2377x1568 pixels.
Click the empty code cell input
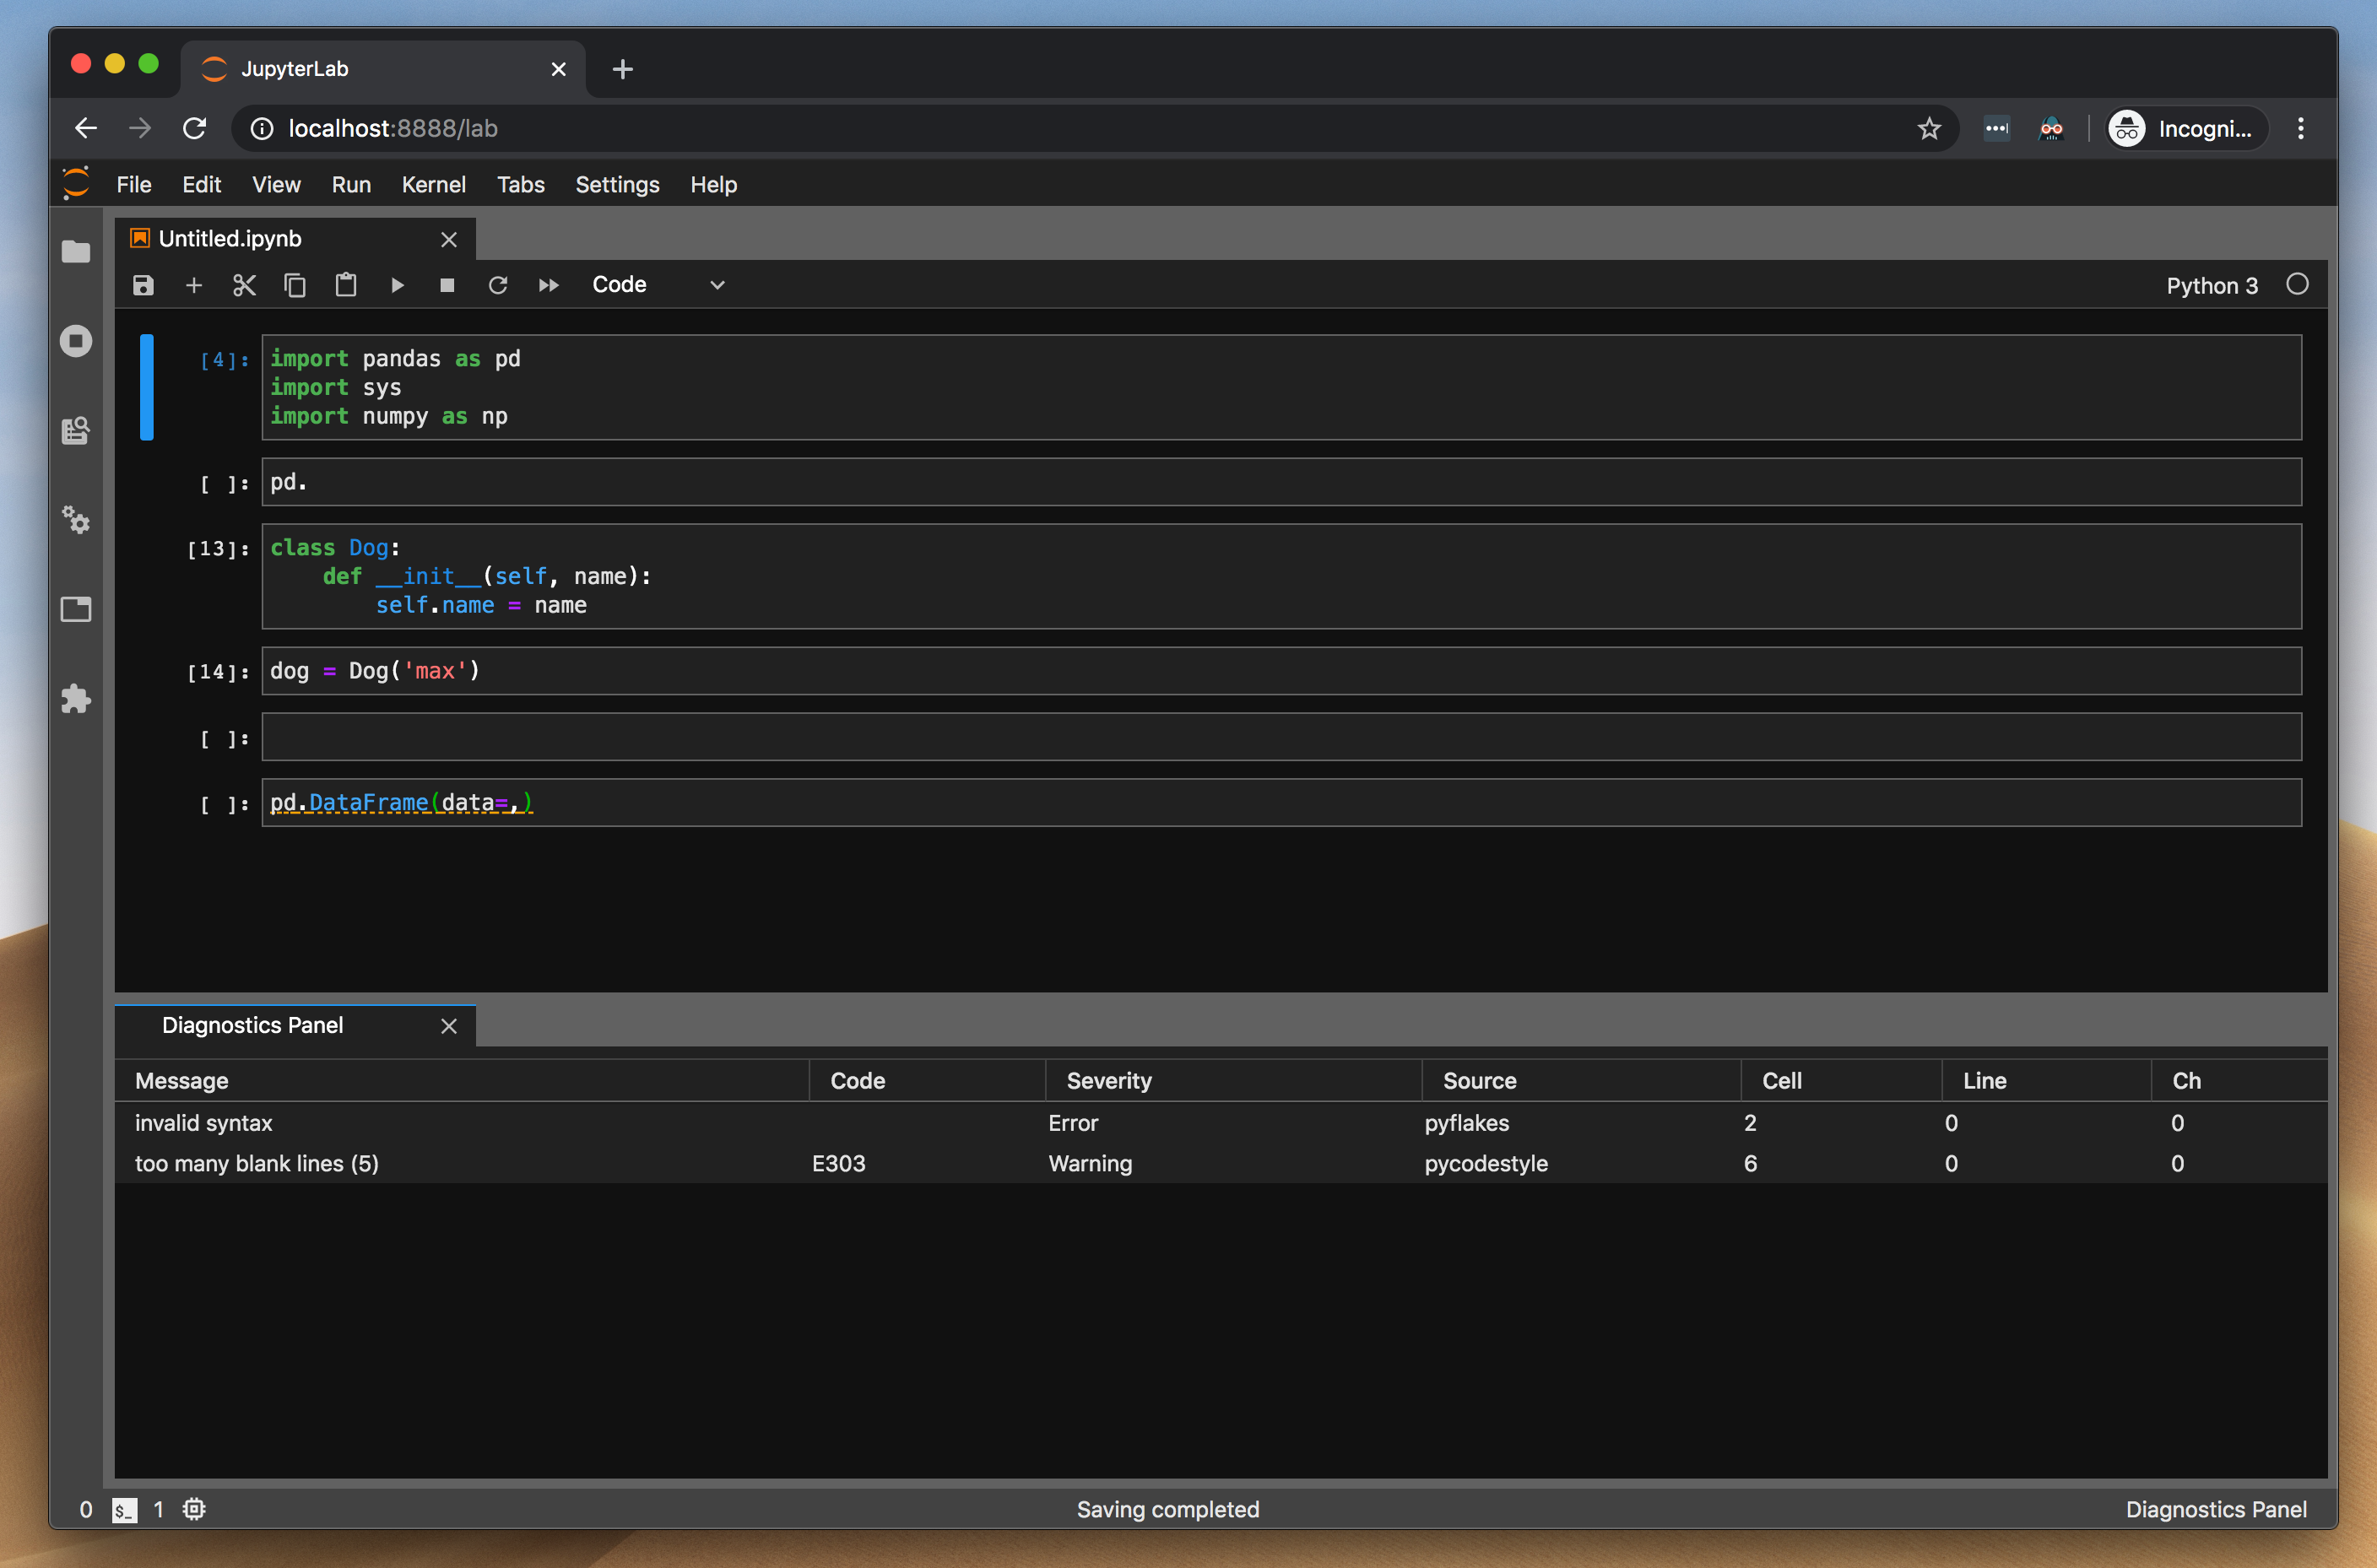(1280, 737)
